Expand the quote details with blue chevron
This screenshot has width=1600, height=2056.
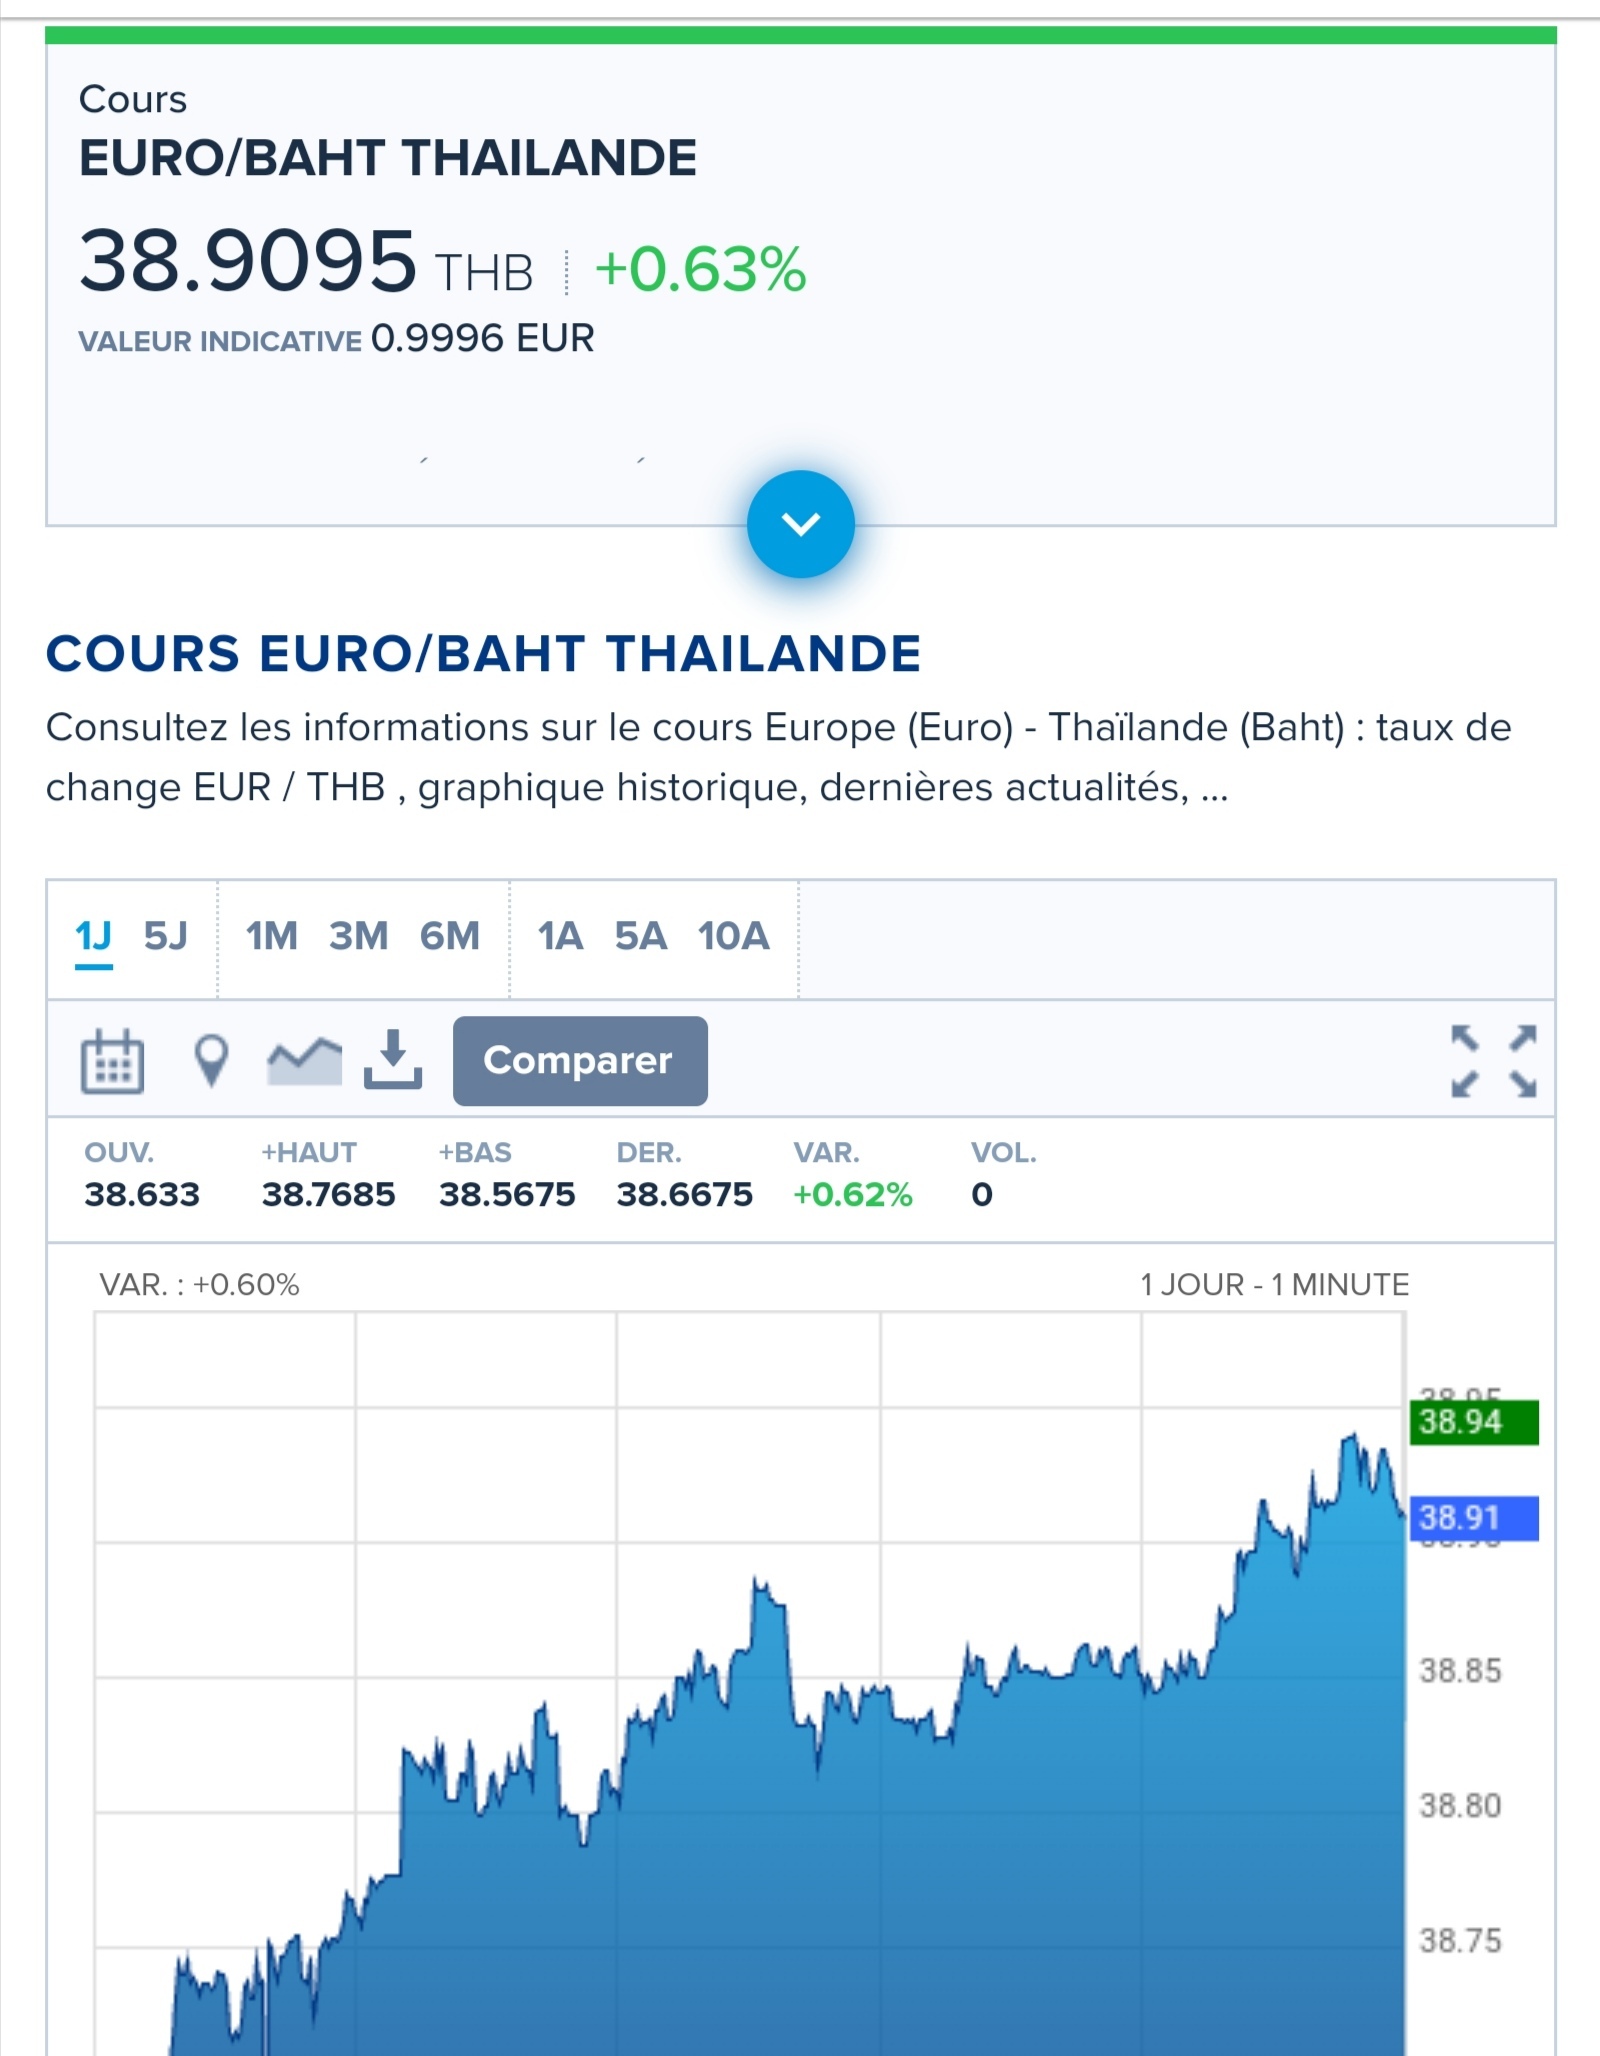point(800,524)
